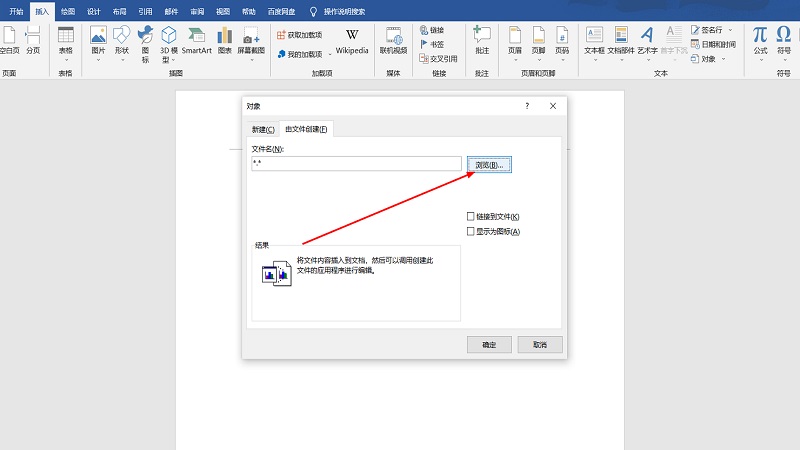800x450 pixels.
Task: Click the 书签 bookmark icon
Action: coord(432,44)
